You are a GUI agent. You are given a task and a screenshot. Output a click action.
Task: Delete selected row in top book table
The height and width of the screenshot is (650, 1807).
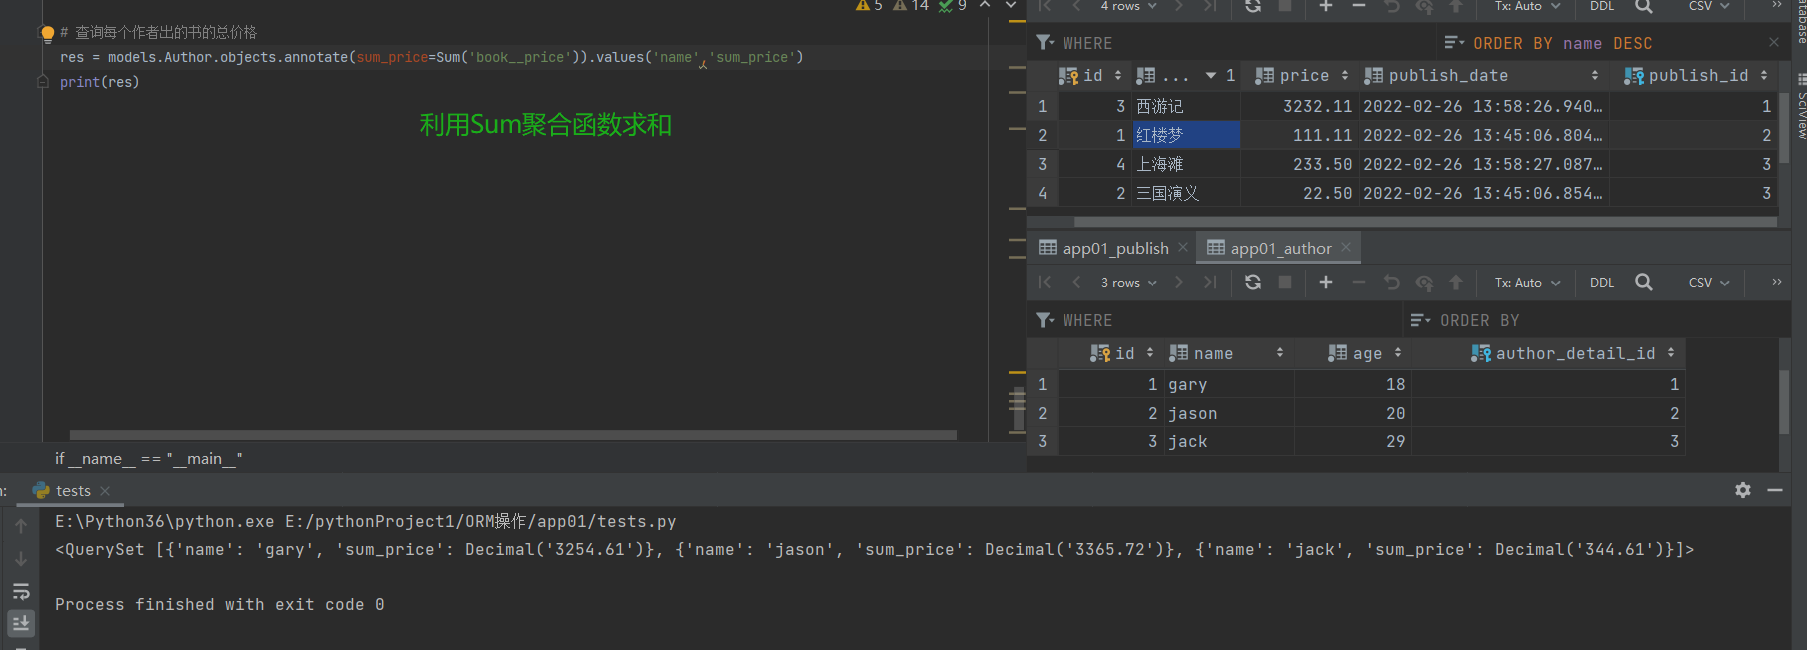tap(1359, 6)
